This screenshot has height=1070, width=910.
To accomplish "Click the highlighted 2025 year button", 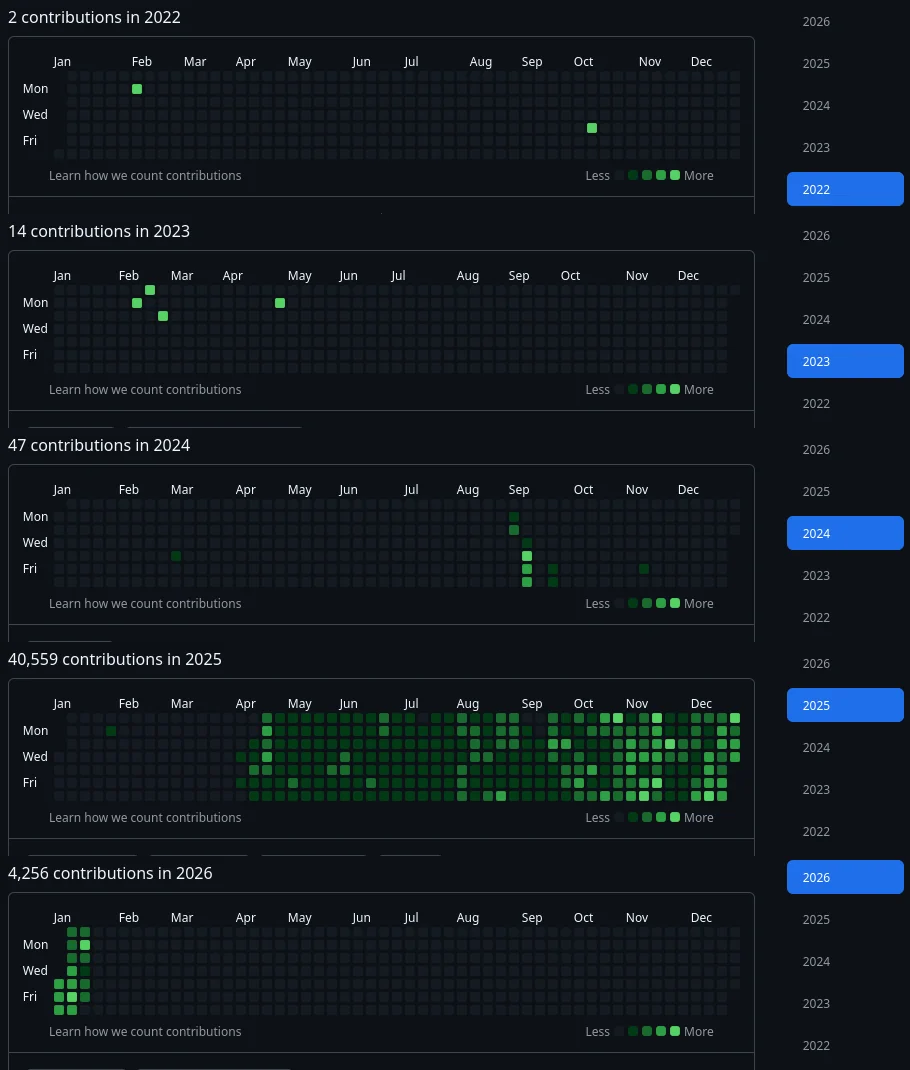I will point(845,705).
